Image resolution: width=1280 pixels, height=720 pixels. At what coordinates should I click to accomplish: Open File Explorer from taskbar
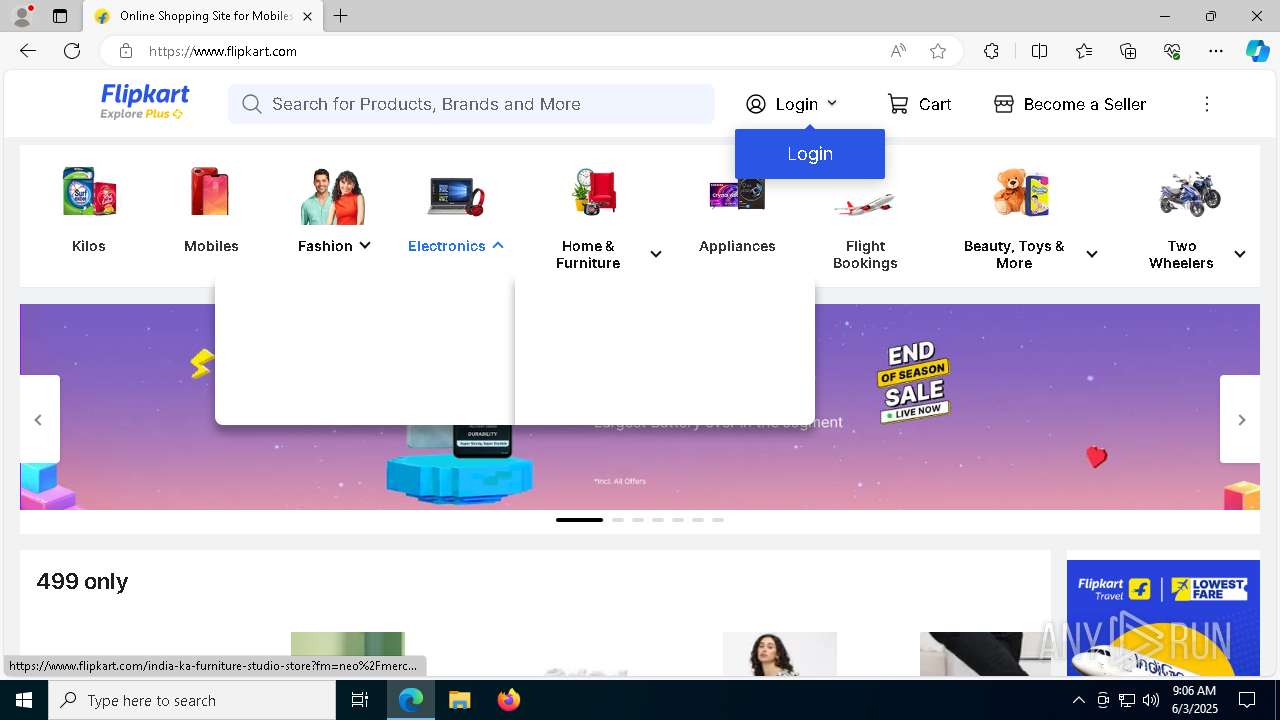(459, 700)
